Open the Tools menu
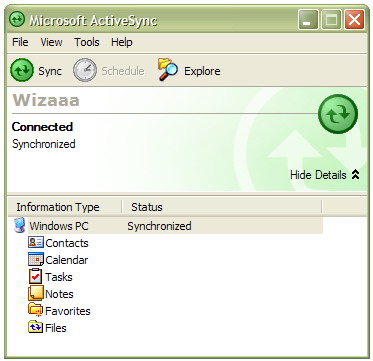 pyautogui.click(x=87, y=42)
